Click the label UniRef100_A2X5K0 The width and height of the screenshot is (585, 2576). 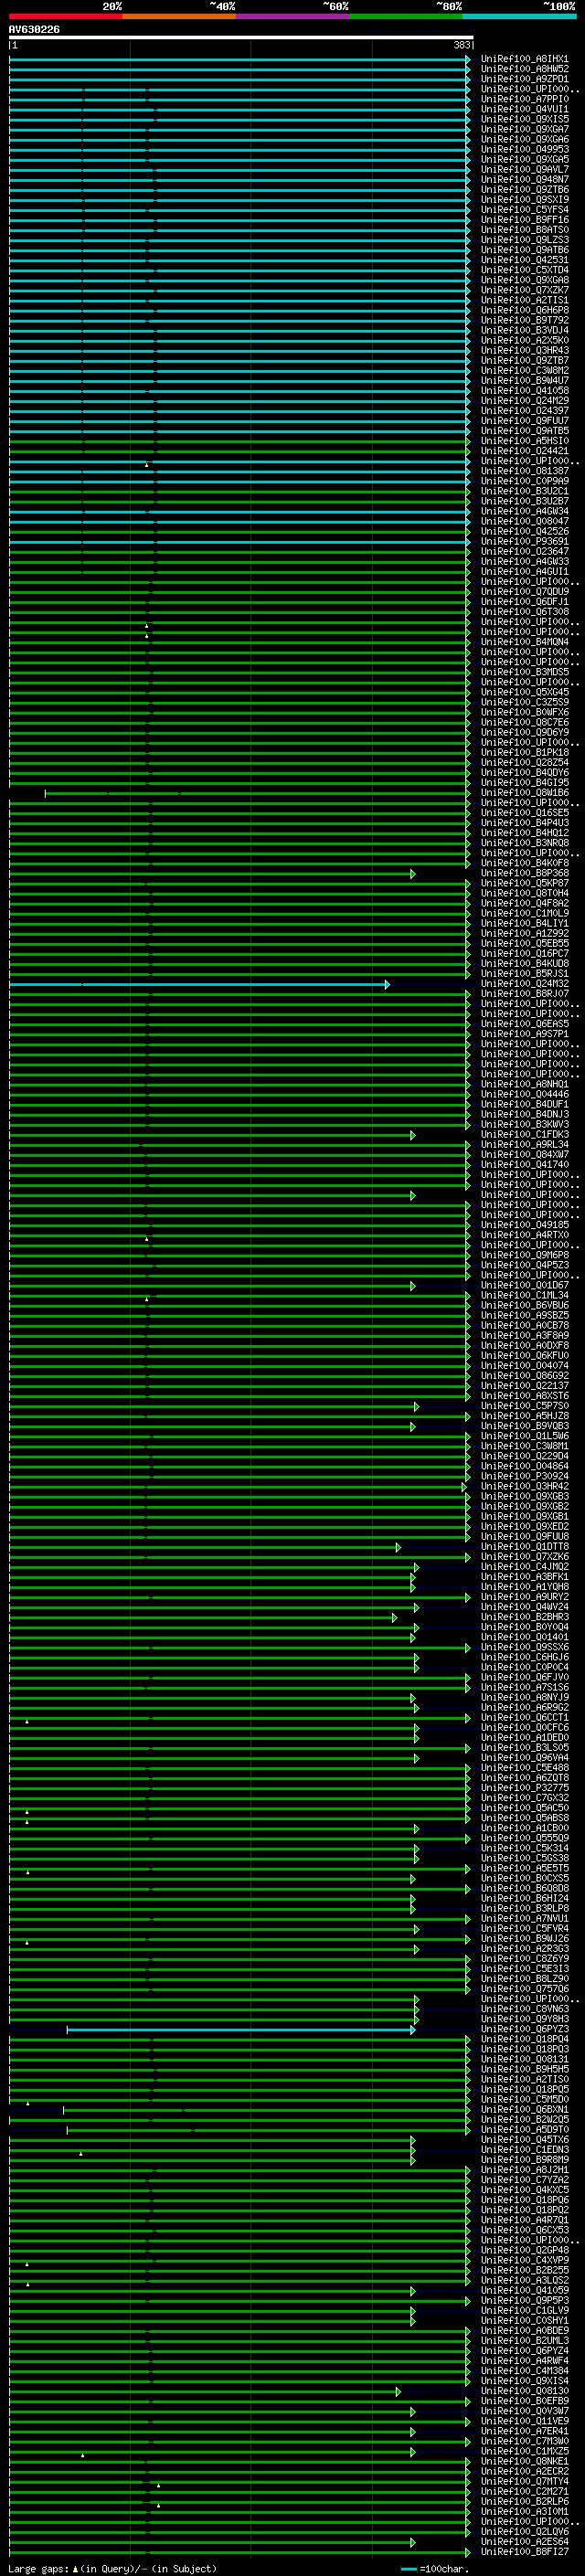[x=524, y=340]
